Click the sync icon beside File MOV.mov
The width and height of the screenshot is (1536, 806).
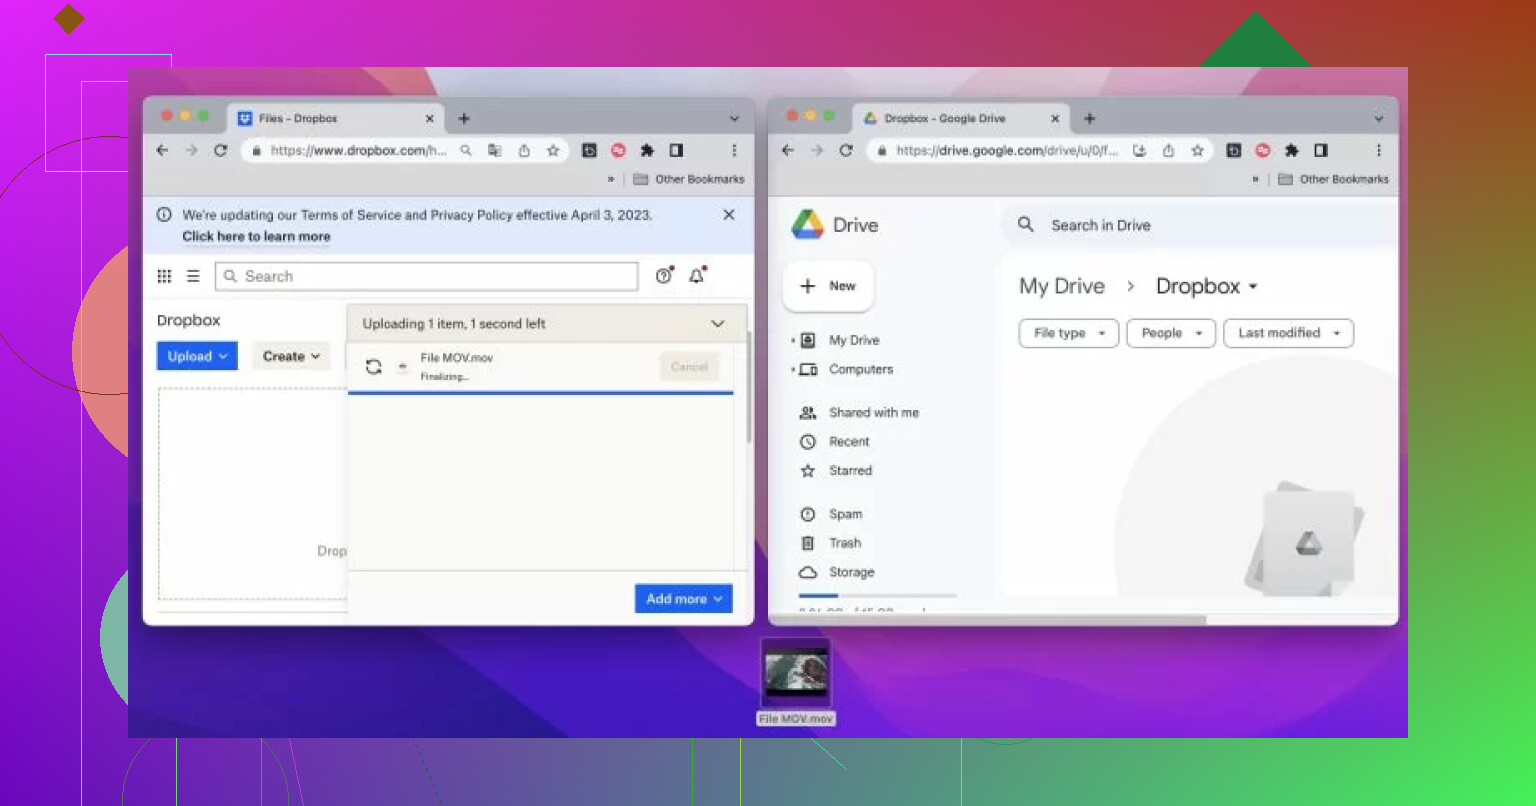click(x=374, y=367)
